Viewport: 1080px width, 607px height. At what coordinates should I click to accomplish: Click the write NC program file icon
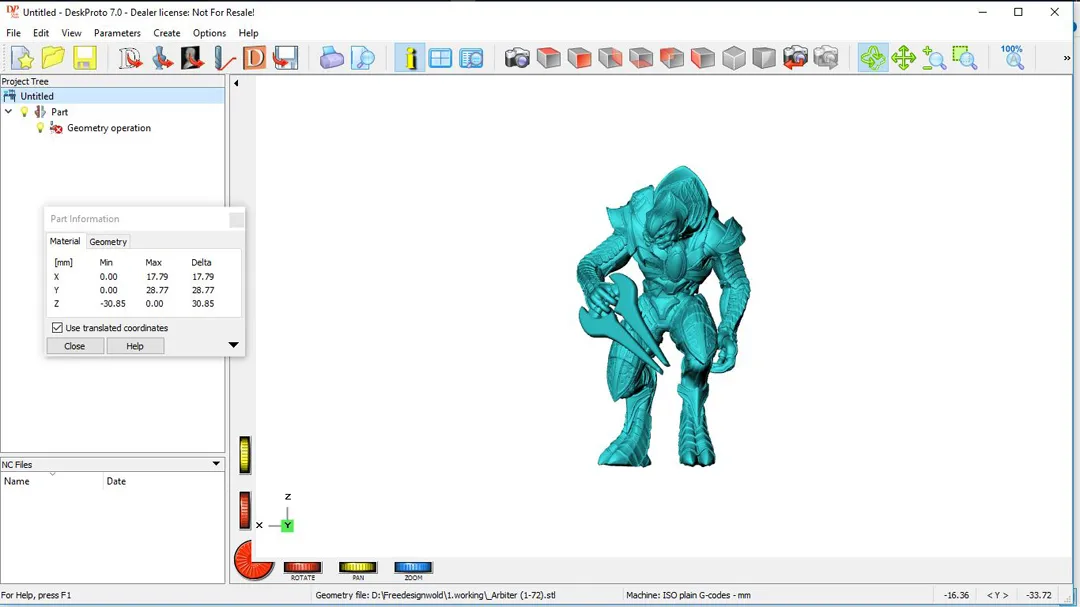(285, 58)
